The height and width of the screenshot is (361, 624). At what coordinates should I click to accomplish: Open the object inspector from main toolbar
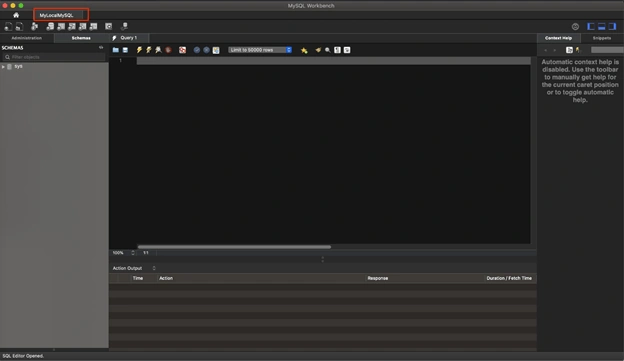(x=35, y=26)
